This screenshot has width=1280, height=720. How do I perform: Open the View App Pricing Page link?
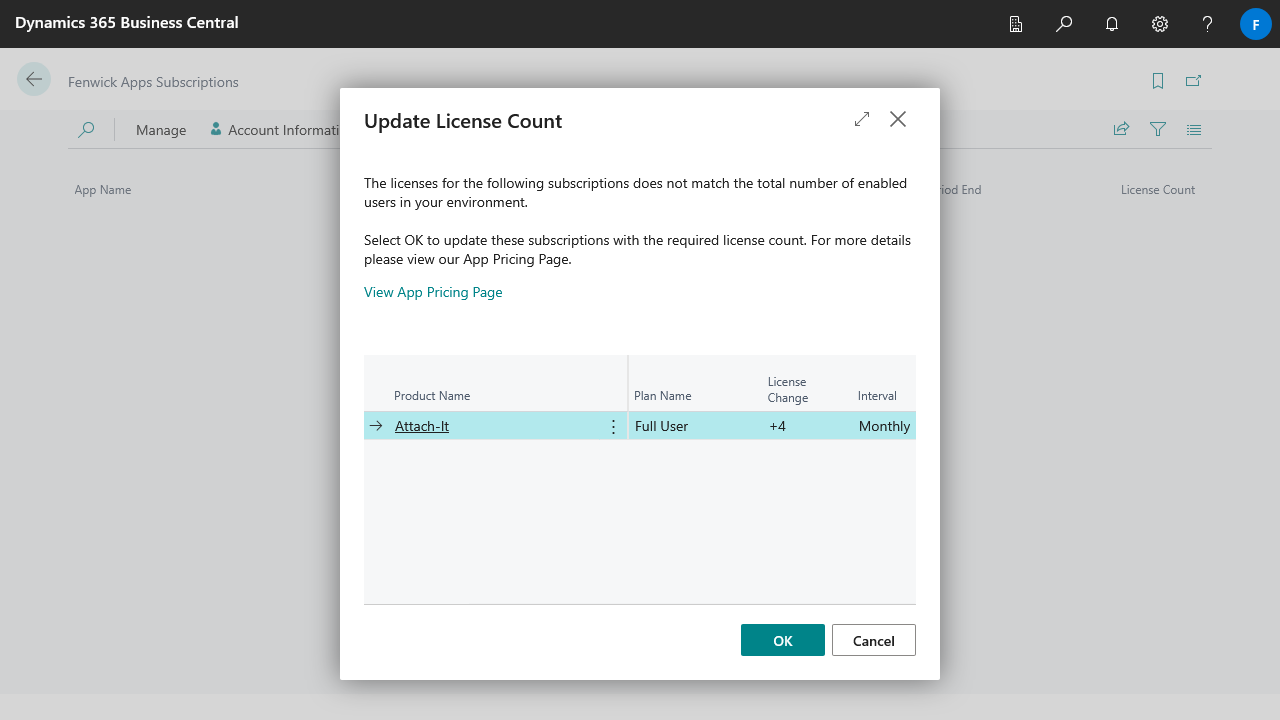click(433, 292)
